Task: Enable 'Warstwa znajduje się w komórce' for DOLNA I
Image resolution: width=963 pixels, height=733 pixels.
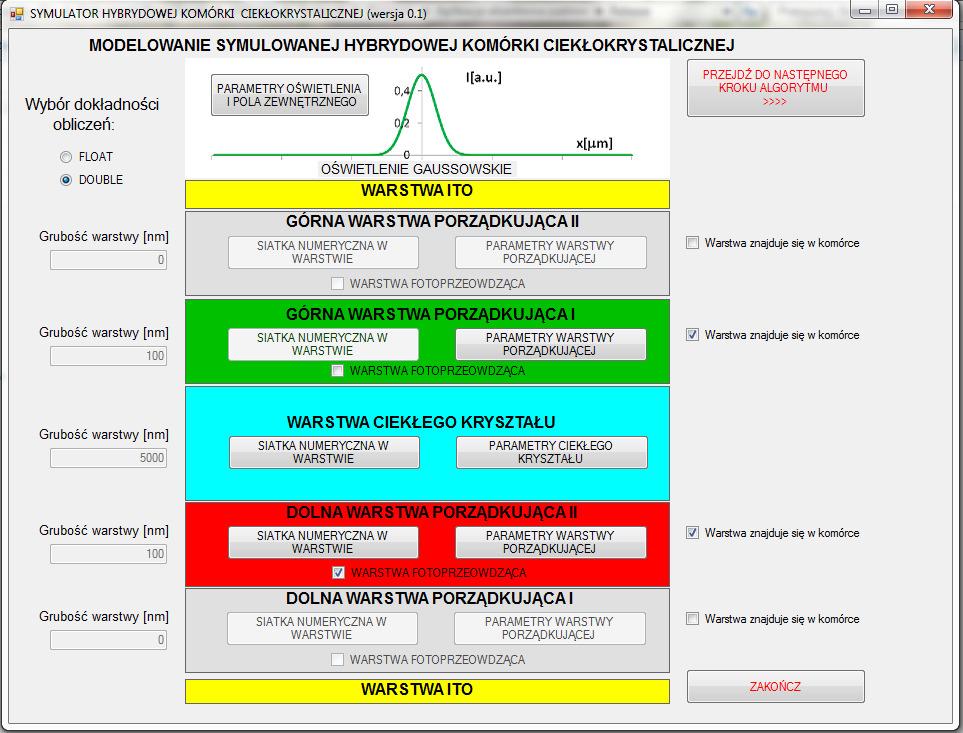Action: 692,619
